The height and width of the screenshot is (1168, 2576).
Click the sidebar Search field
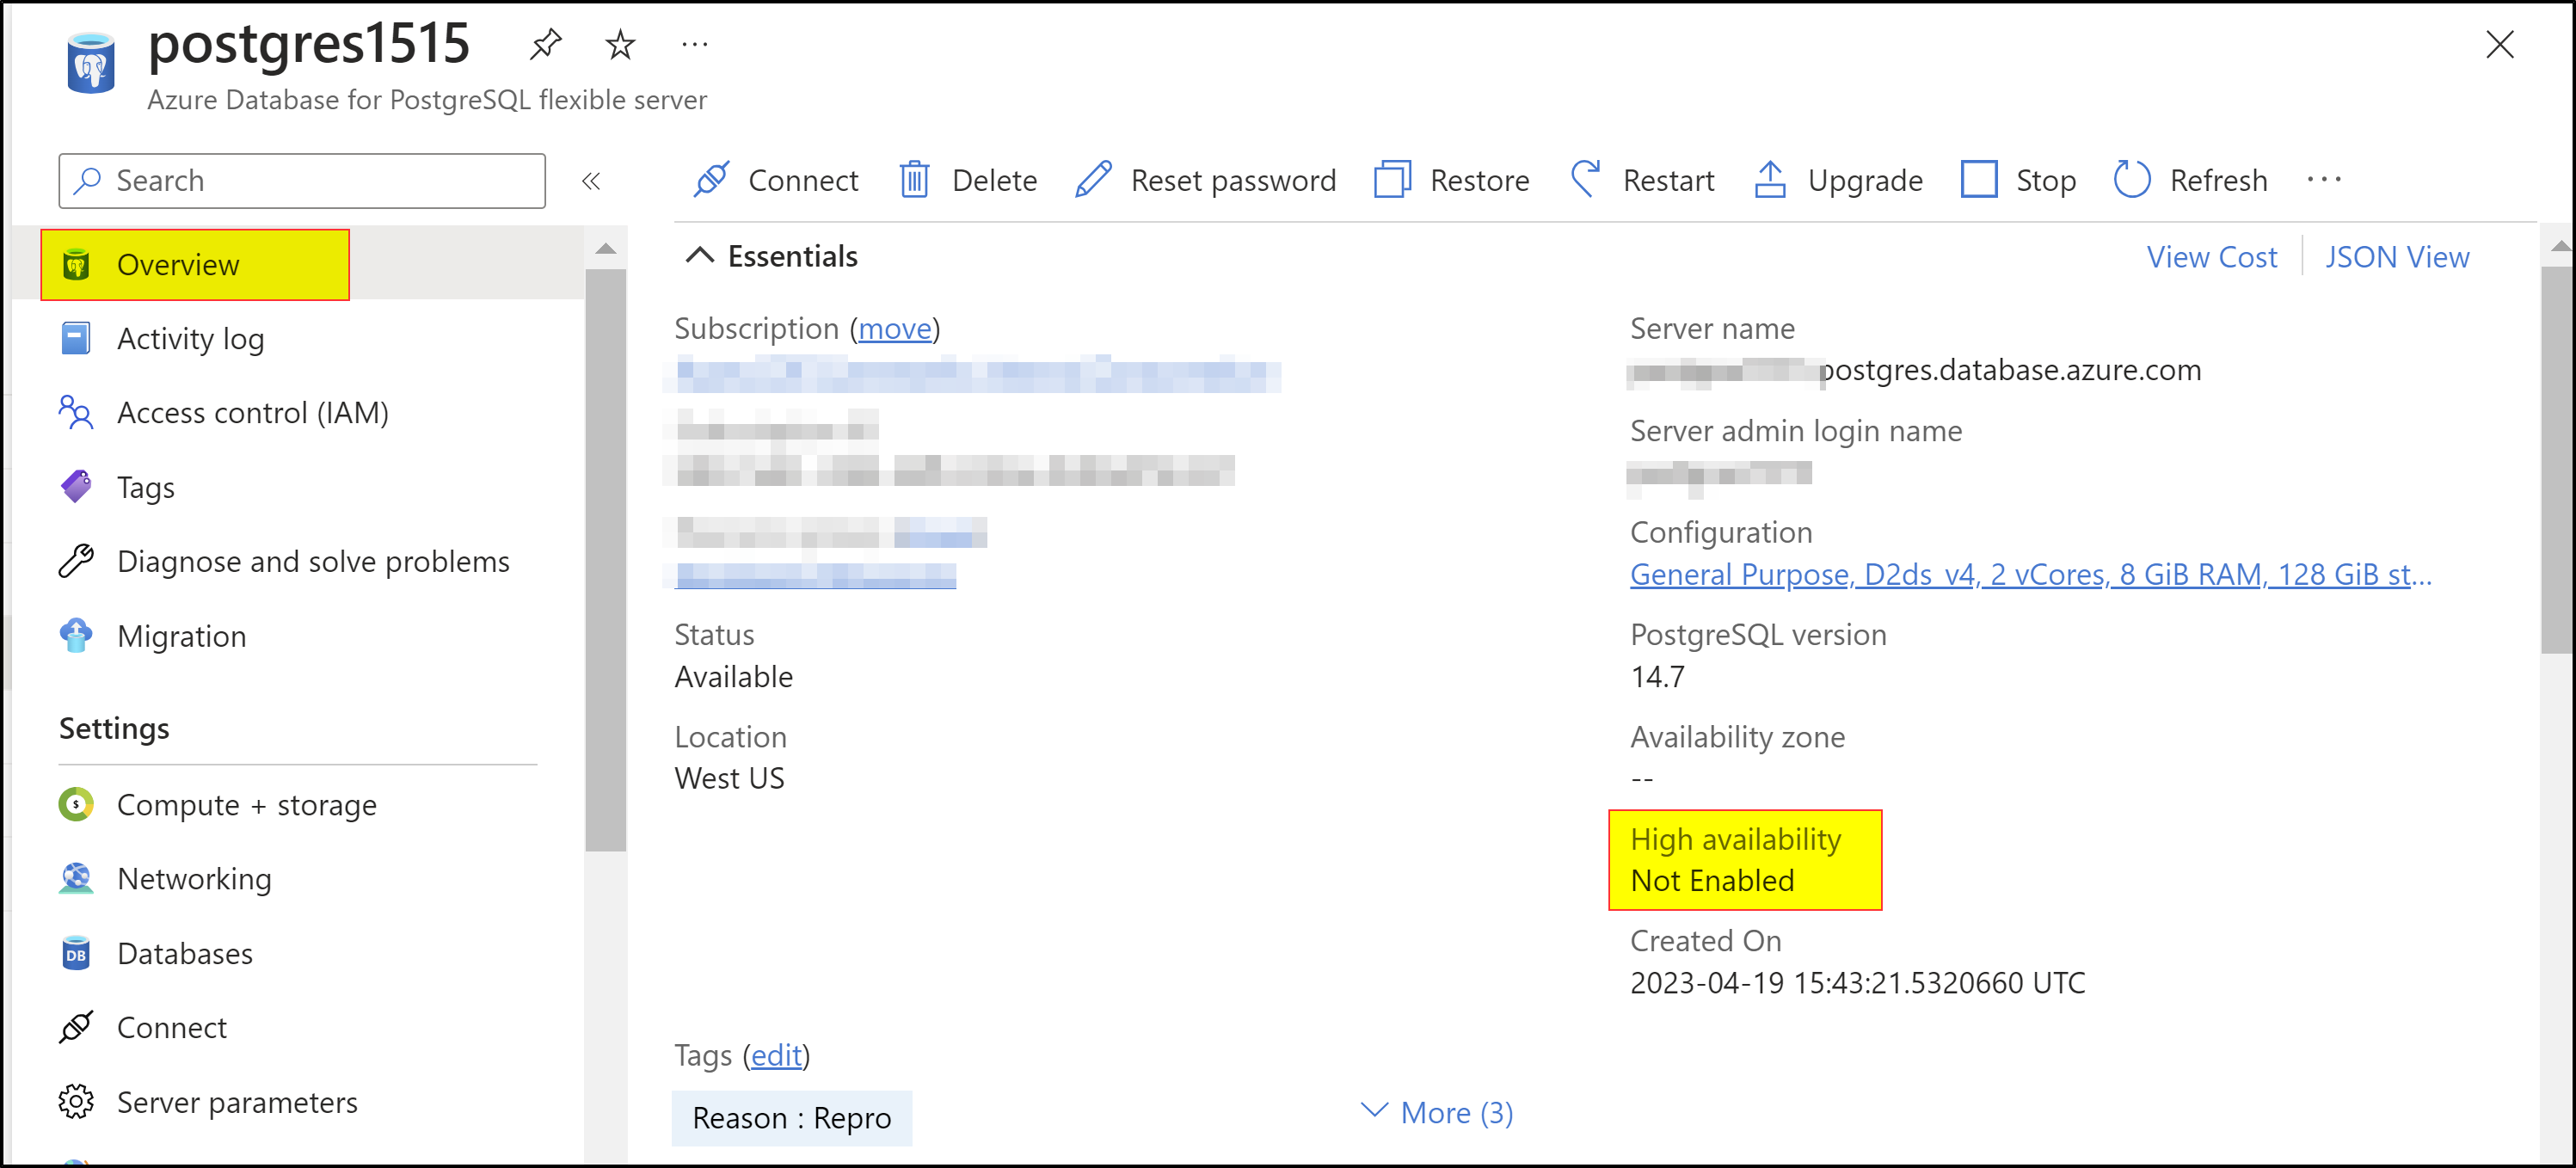[302, 181]
